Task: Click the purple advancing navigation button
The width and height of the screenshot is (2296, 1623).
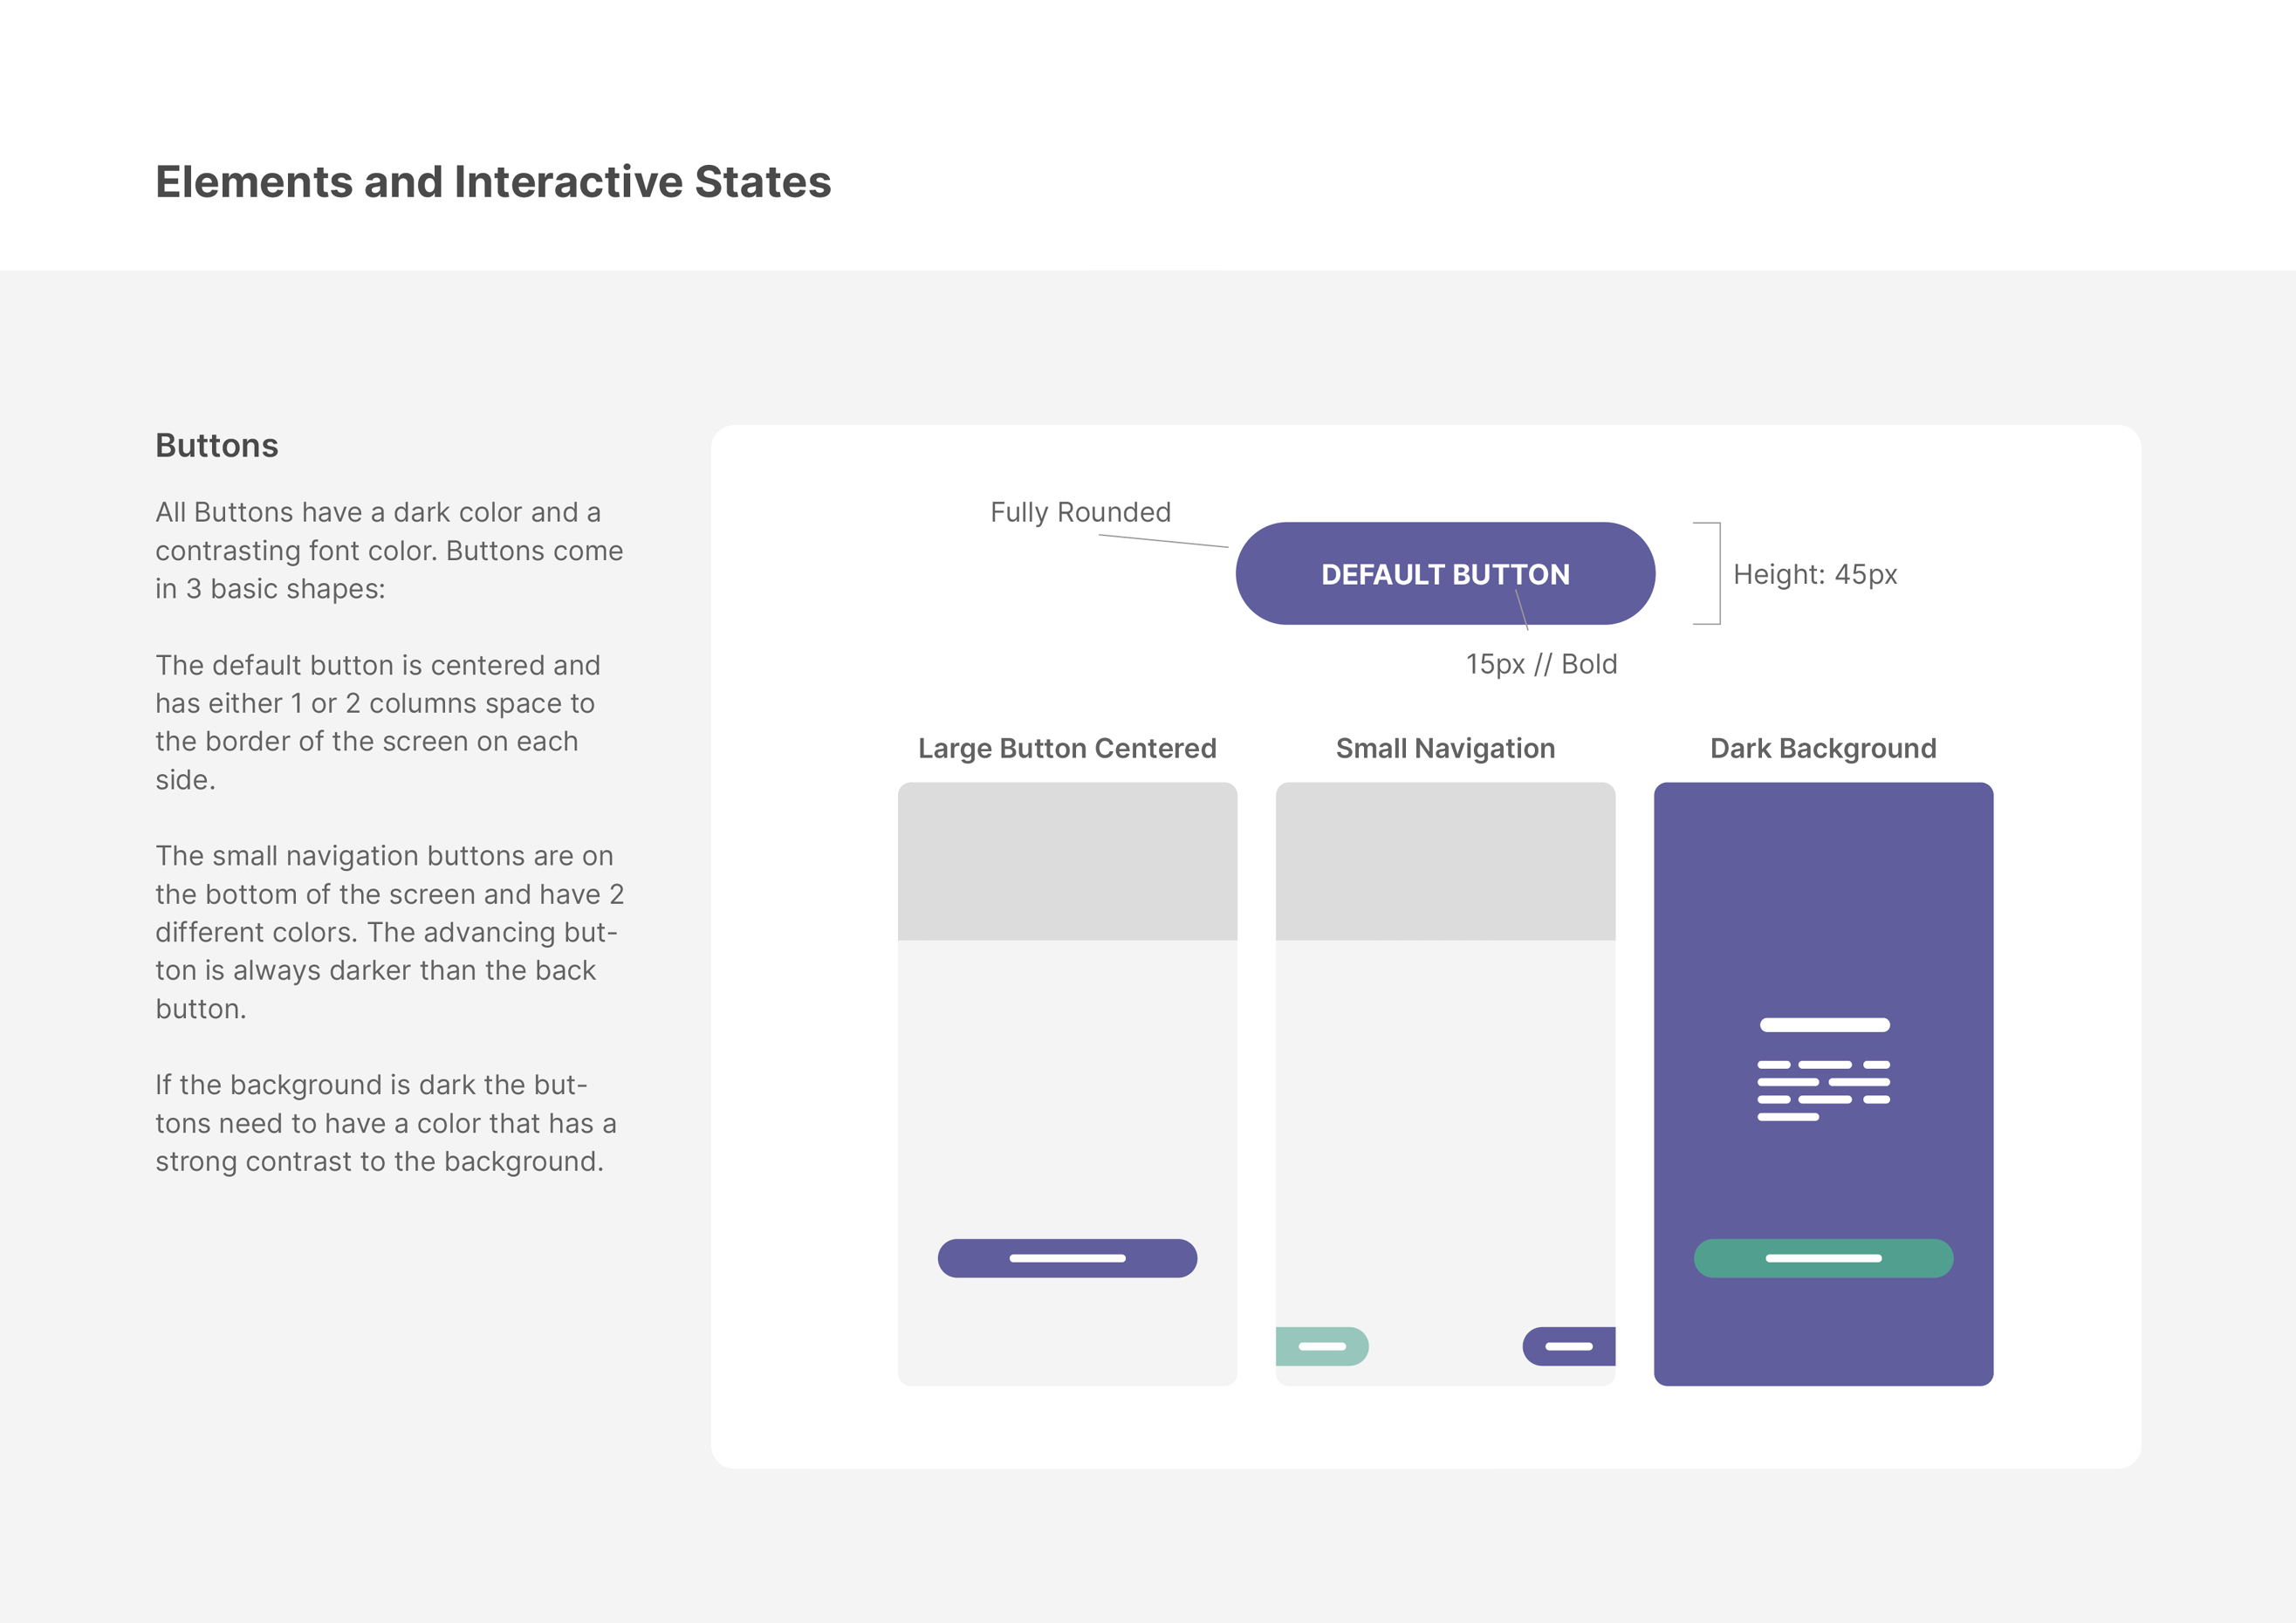Action: coord(1568,1346)
